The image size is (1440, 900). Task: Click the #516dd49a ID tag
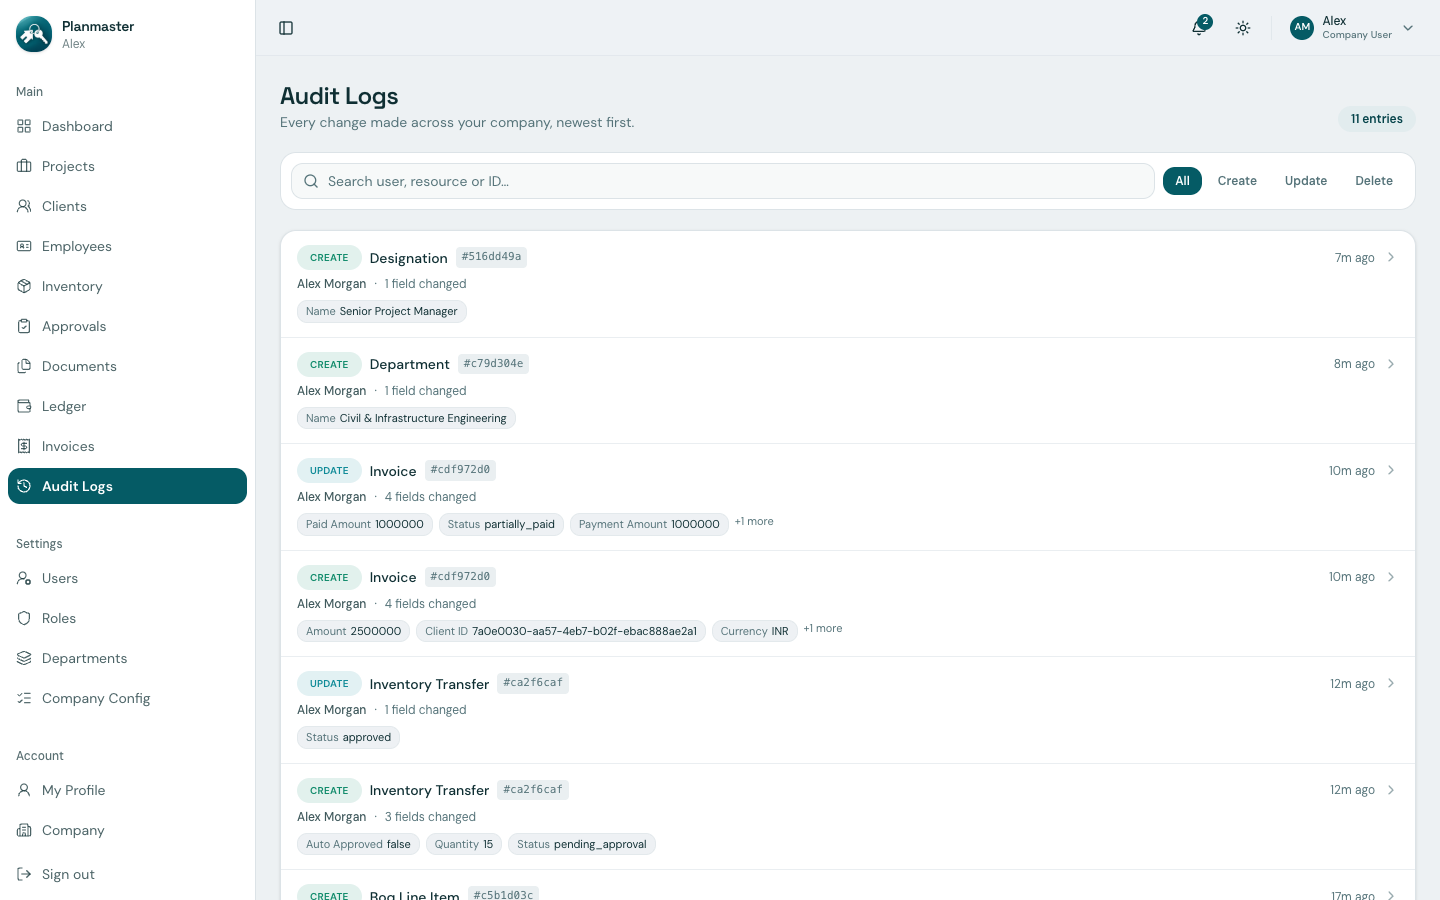(491, 257)
